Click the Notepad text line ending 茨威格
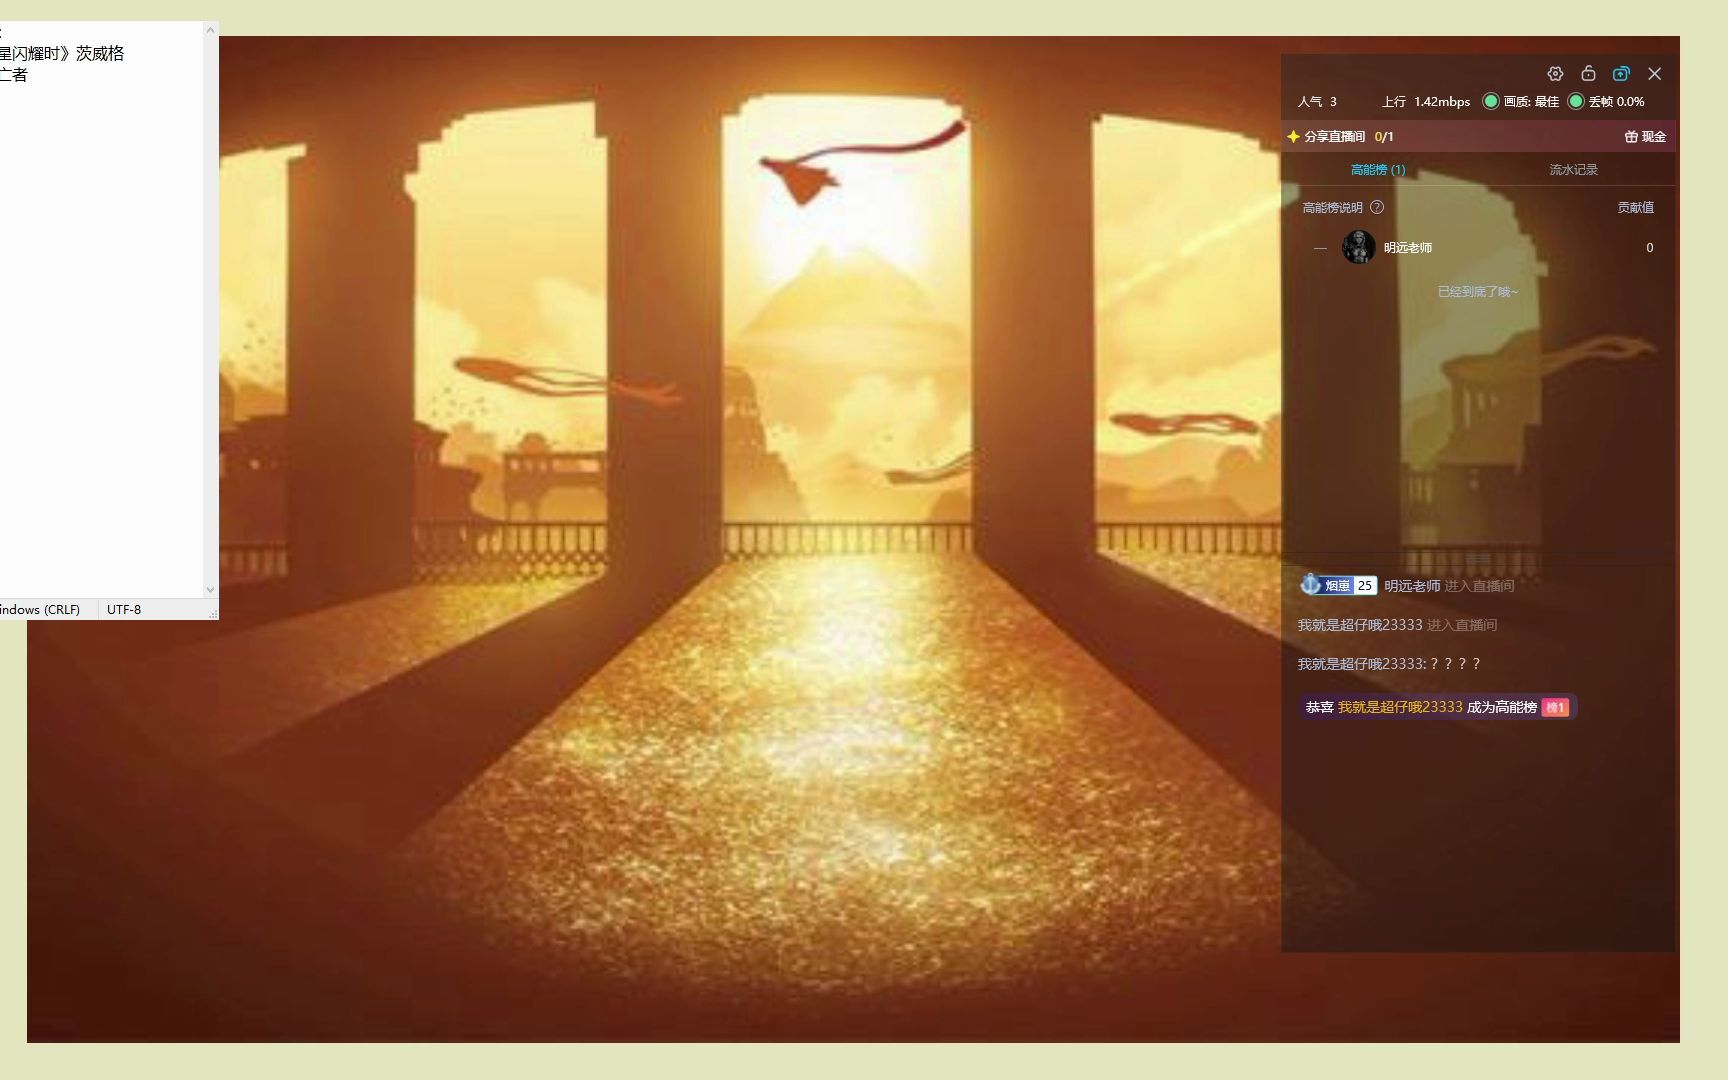The width and height of the screenshot is (1728, 1080). coord(62,53)
